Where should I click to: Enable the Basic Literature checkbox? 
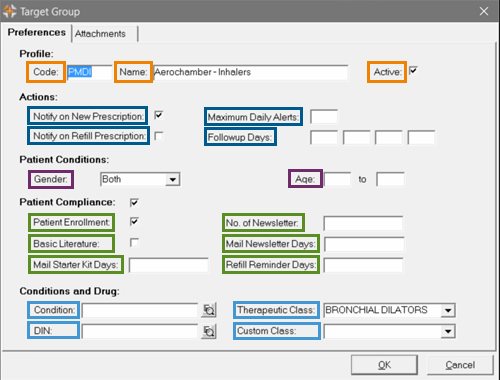pyautogui.click(x=134, y=243)
